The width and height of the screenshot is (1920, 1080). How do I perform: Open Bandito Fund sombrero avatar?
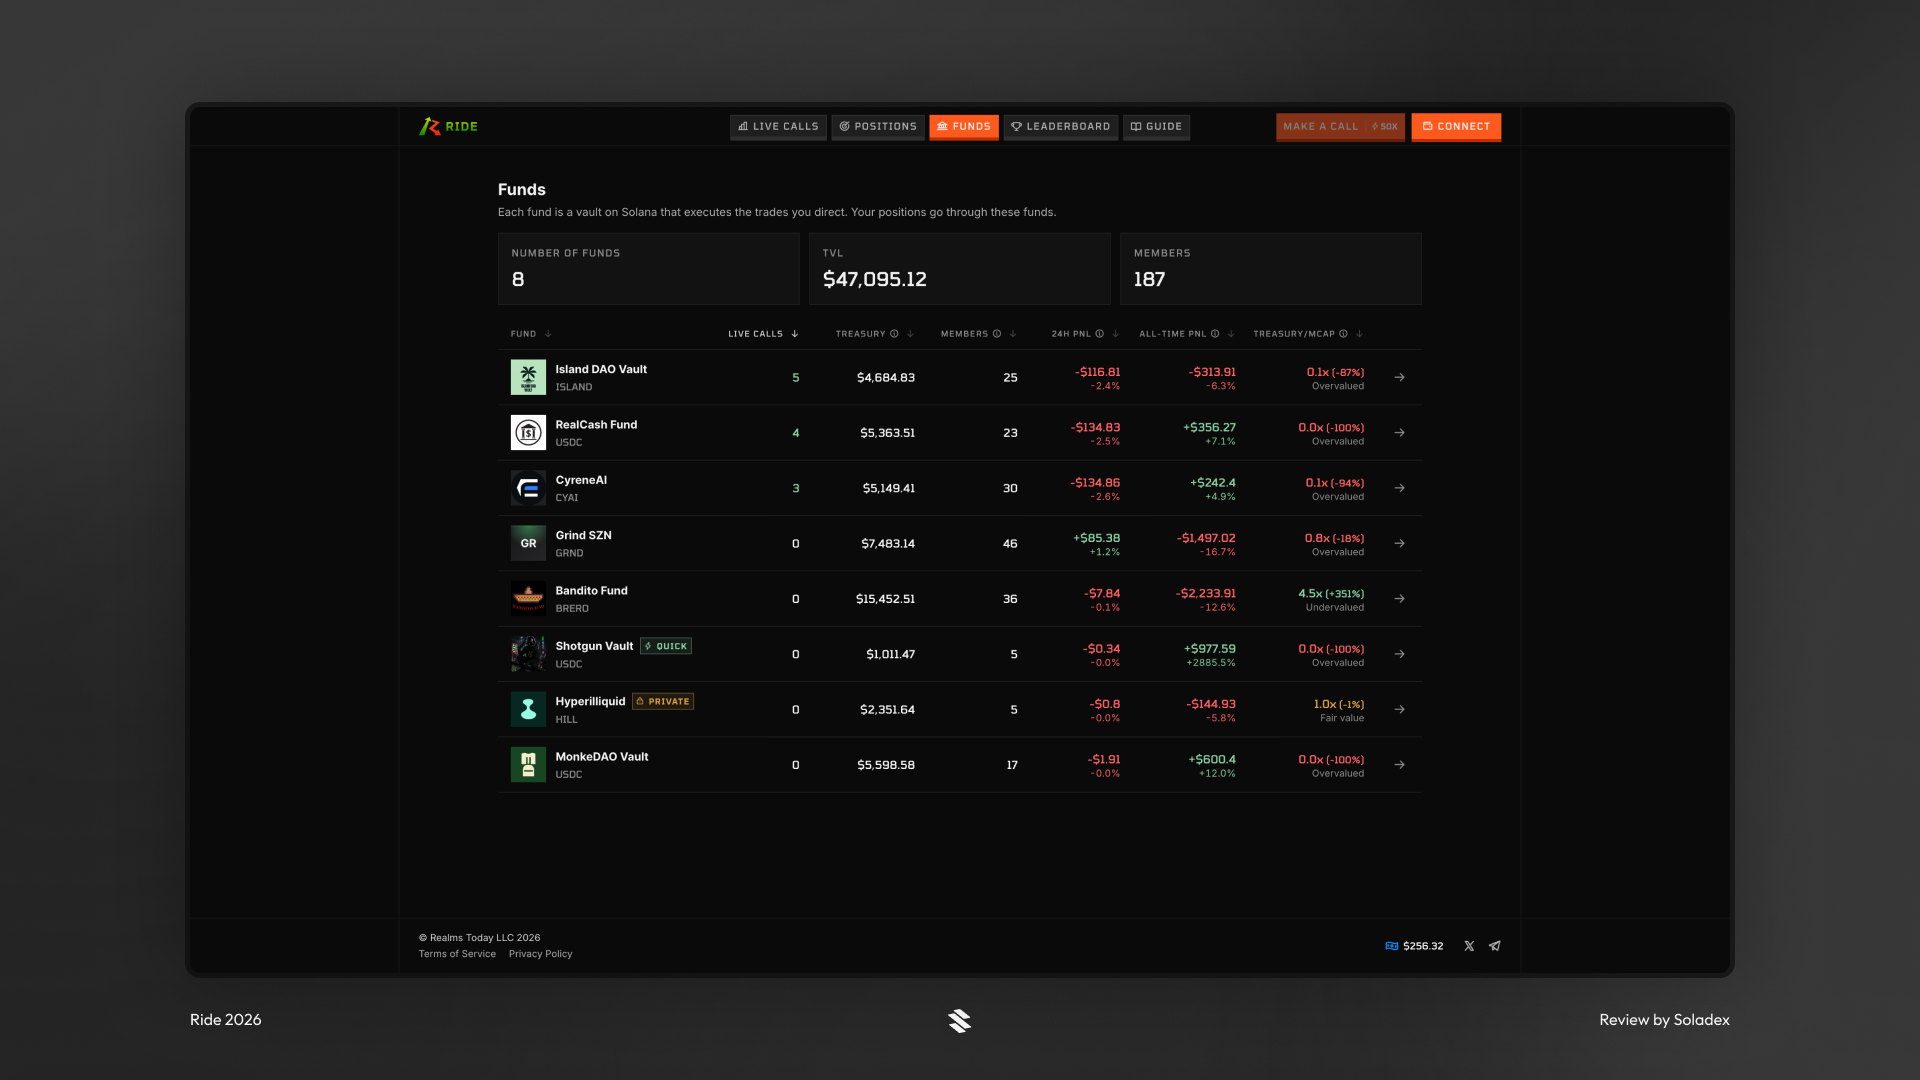tap(528, 599)
